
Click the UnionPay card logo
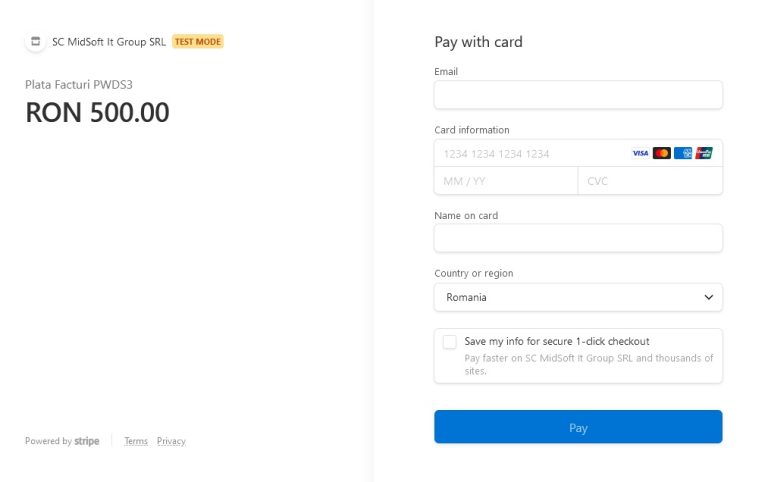coord(704,153)
